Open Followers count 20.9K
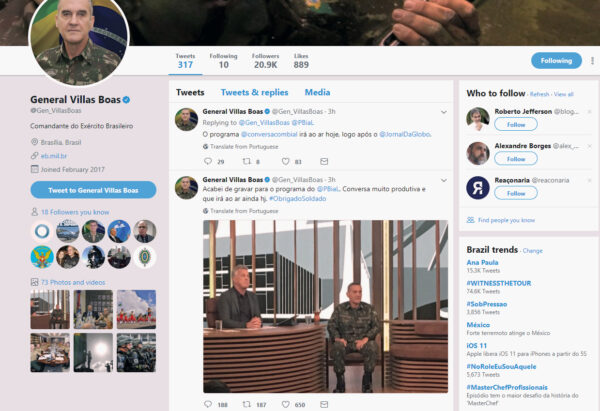The height and width of the screenshot is (411, 600). pyautogui.click(x=266, y=61)
